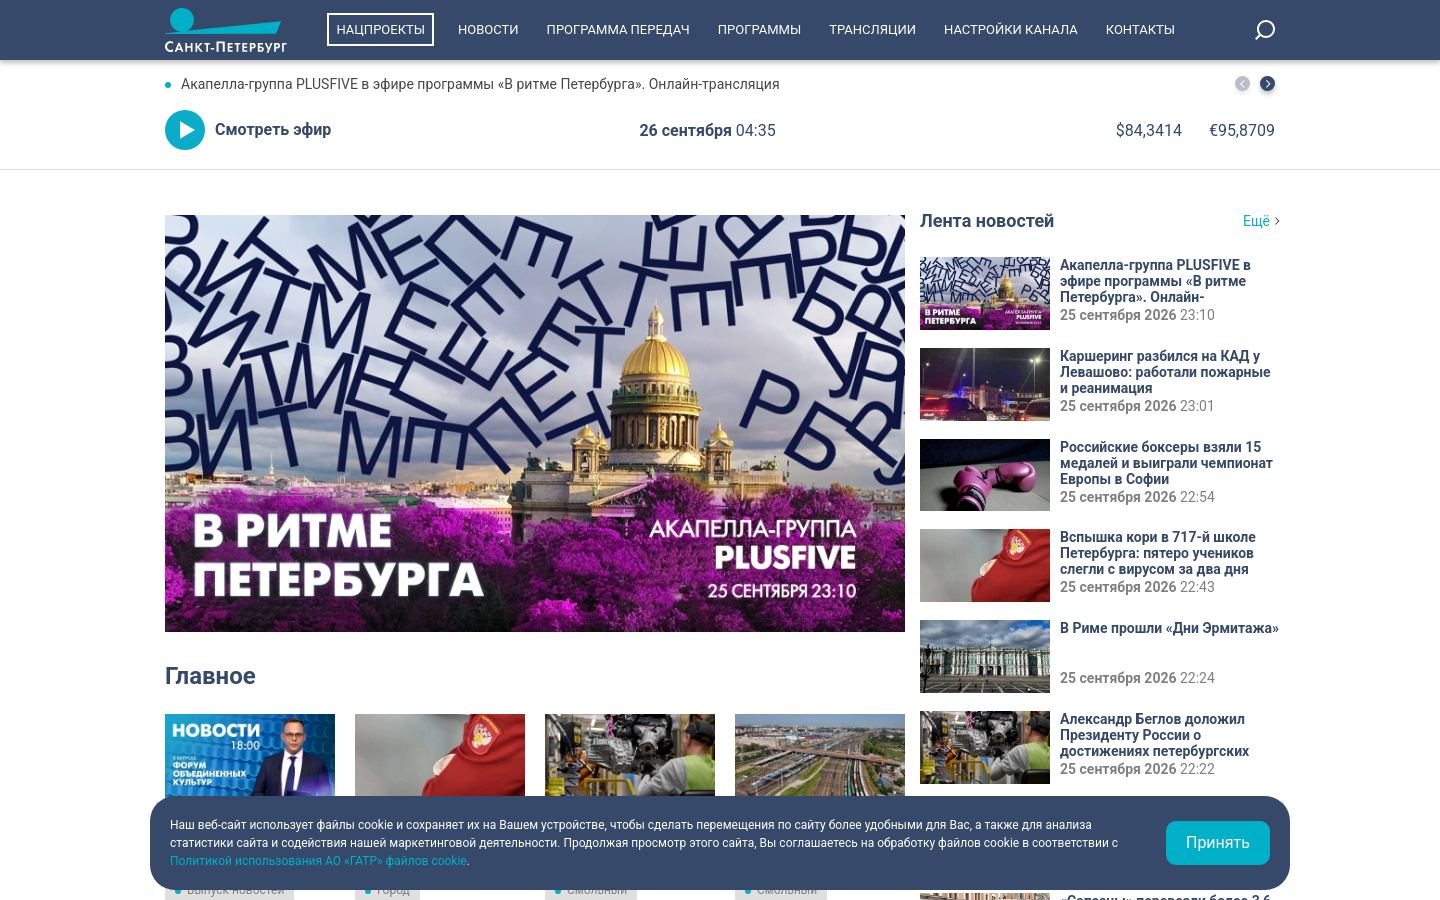Open headline Акапелла-группа PLUSFIVE в эфире

pos(1156,281)
